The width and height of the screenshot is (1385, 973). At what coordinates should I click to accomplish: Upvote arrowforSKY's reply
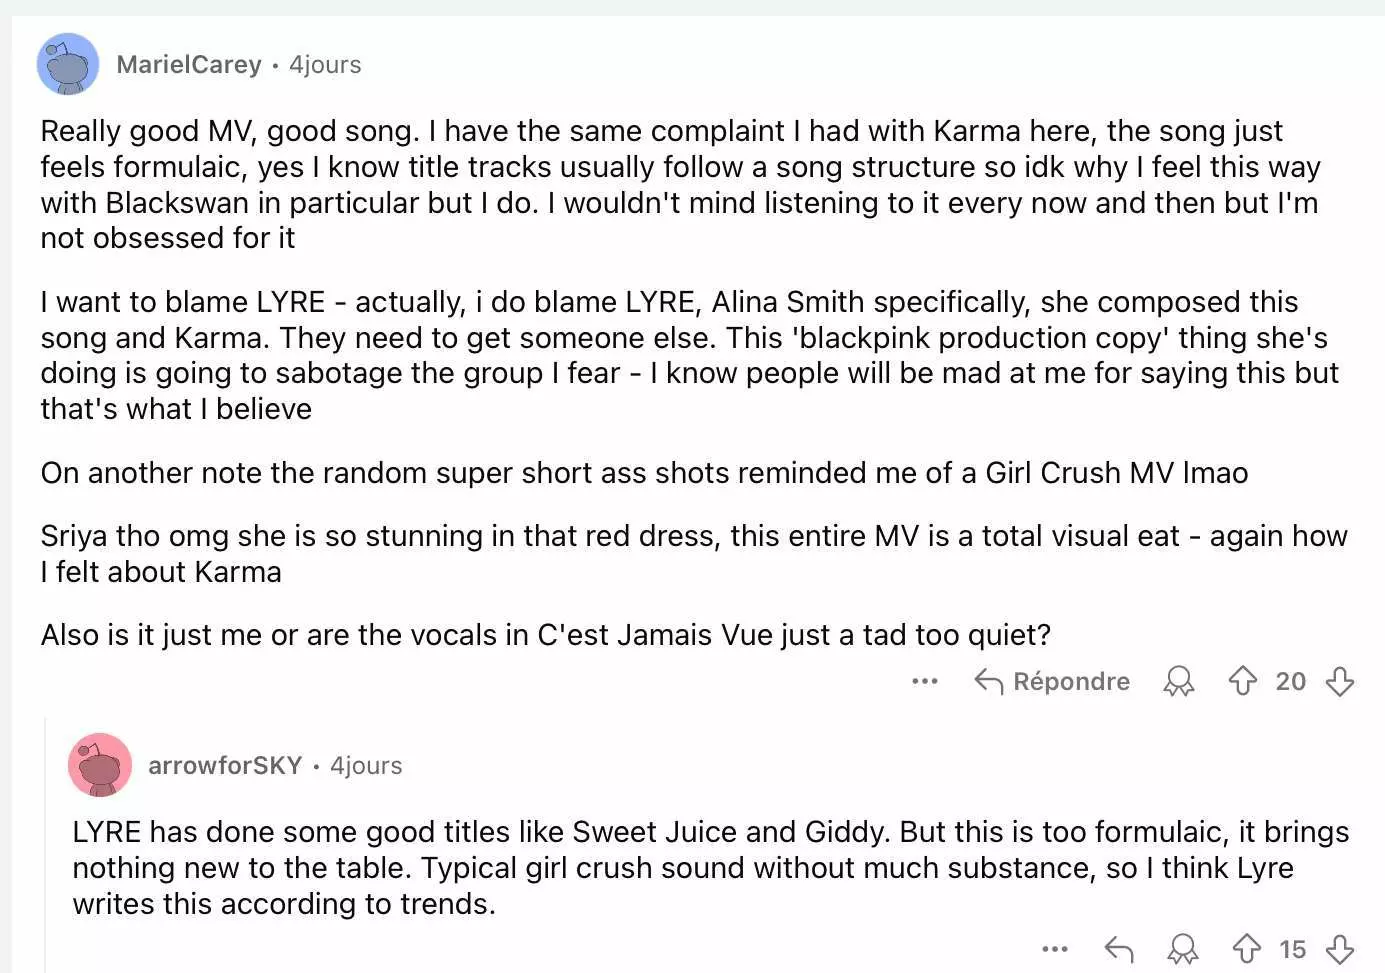coord(1246,948)
